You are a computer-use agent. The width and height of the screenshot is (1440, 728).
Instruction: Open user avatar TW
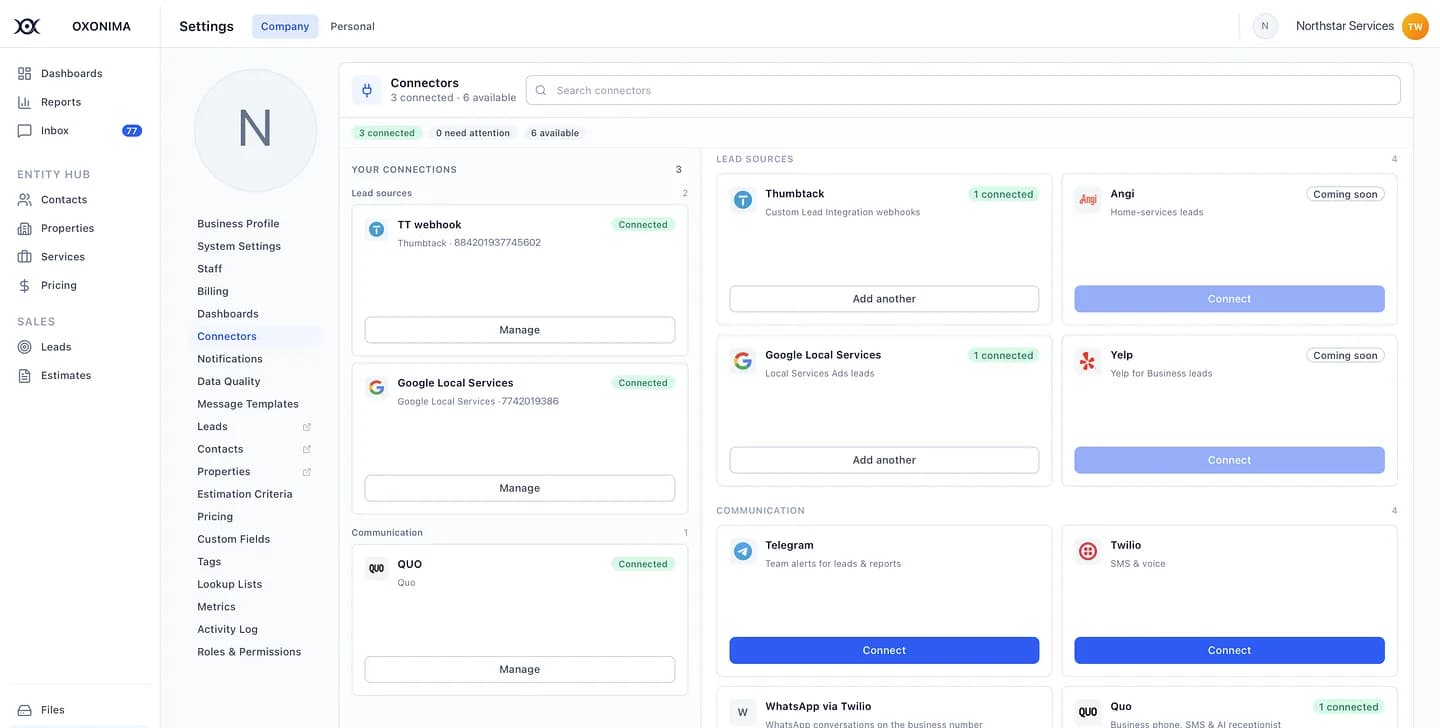(1415, 26)
